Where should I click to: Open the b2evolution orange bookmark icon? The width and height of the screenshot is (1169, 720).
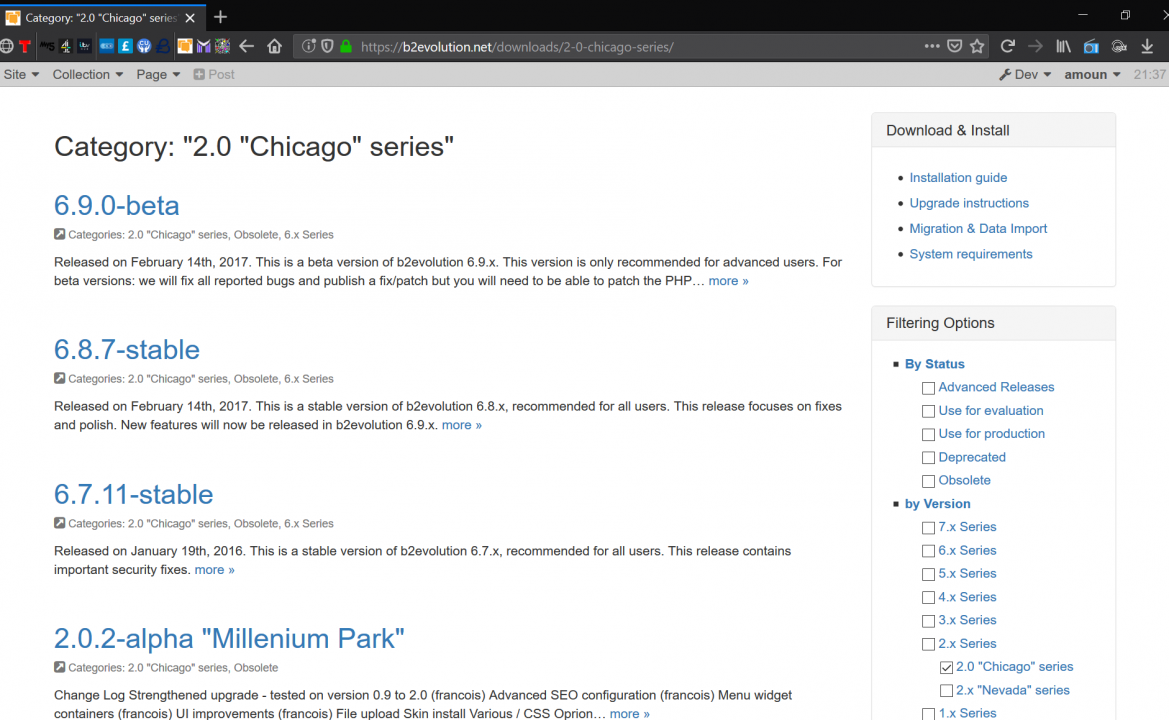[x=185, y=46]
